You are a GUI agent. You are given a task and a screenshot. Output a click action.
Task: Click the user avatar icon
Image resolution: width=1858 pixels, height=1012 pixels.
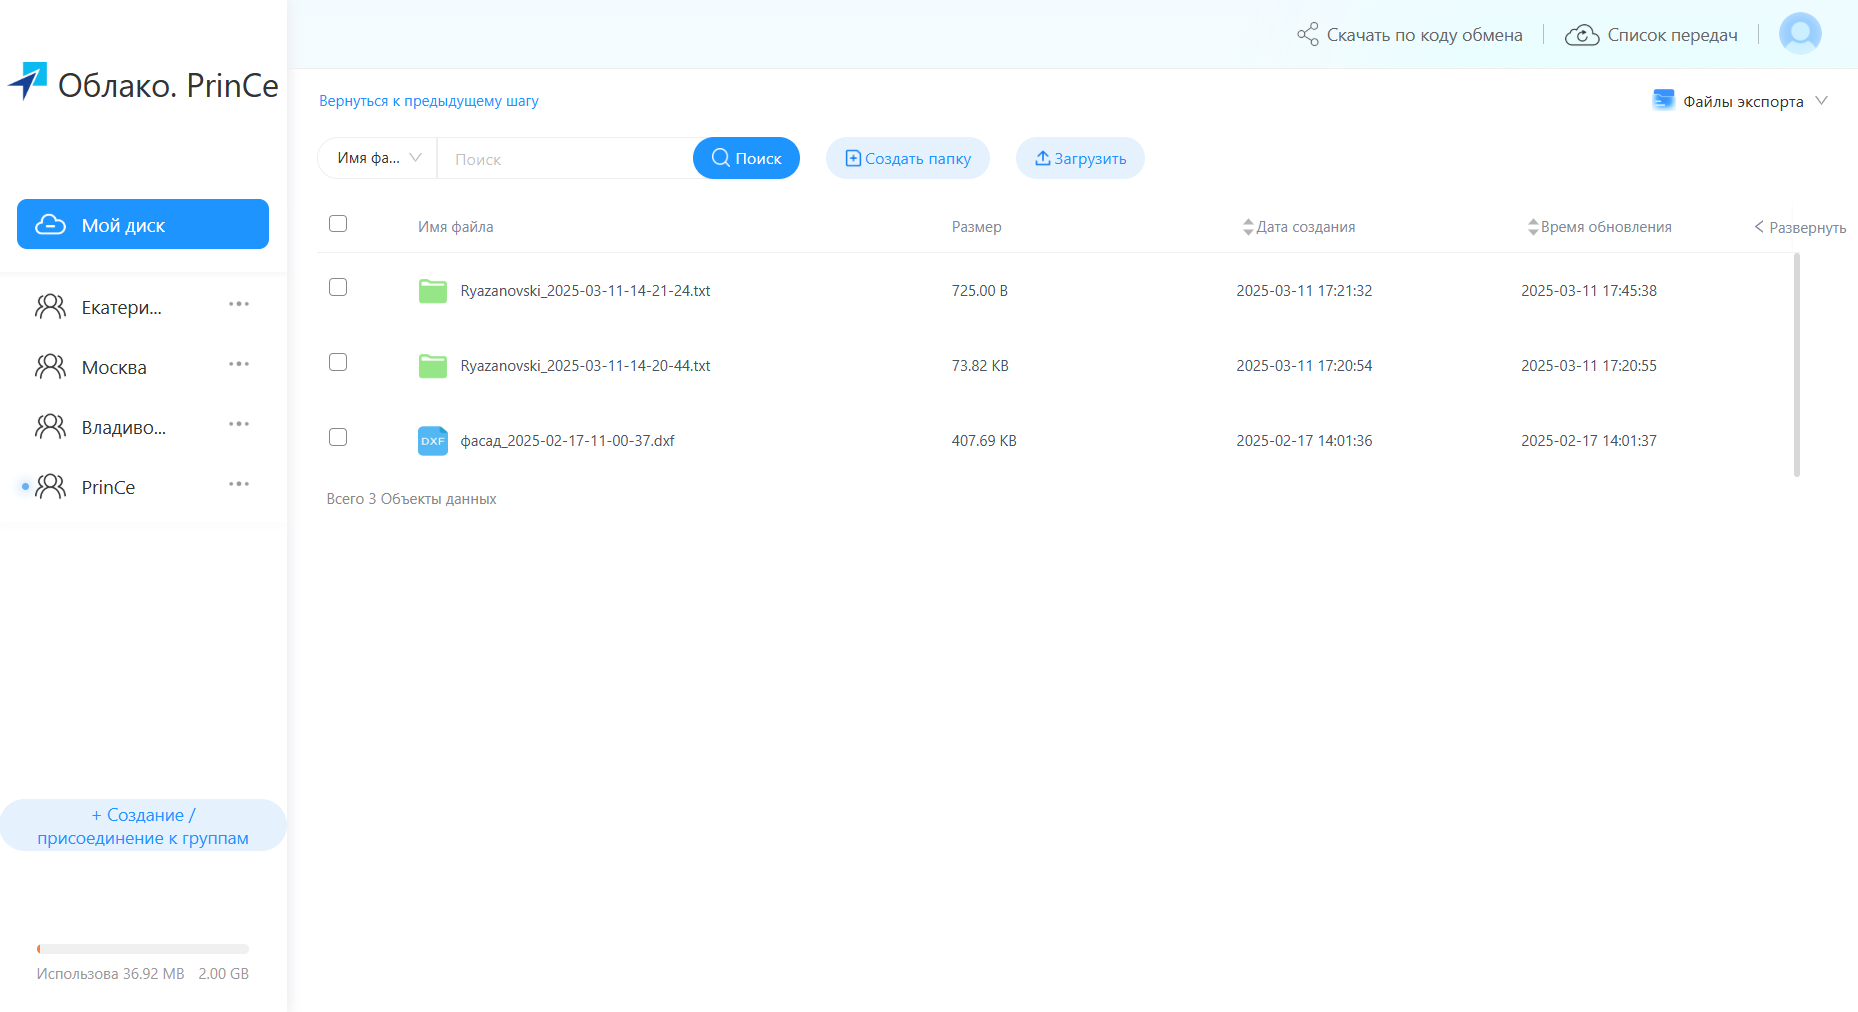tap(1800, 34)
